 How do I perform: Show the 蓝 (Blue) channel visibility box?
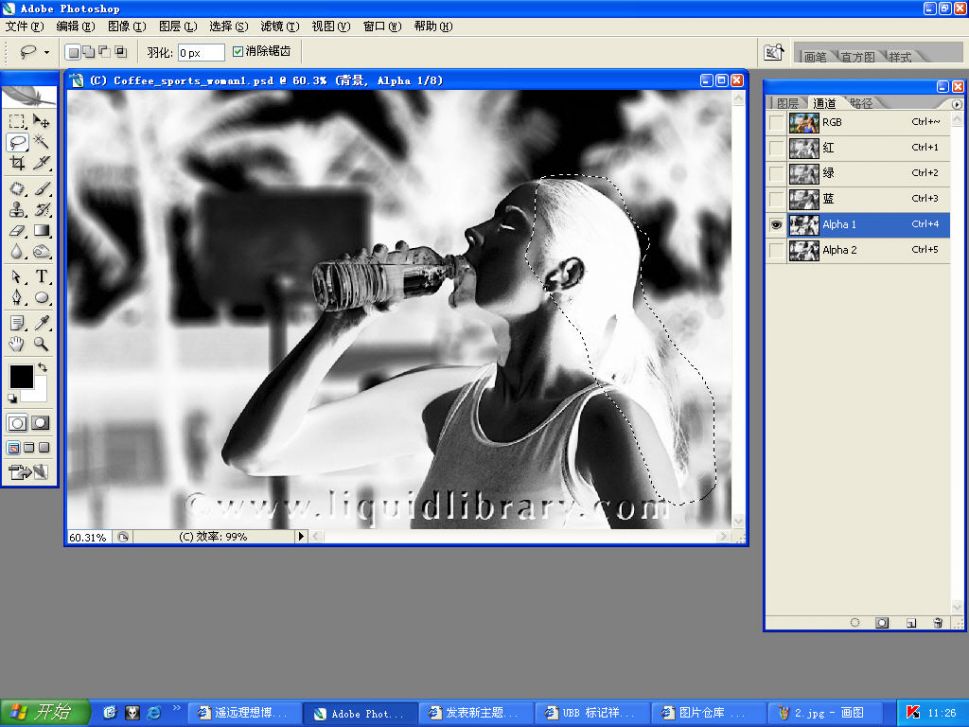tap(776, 199)
